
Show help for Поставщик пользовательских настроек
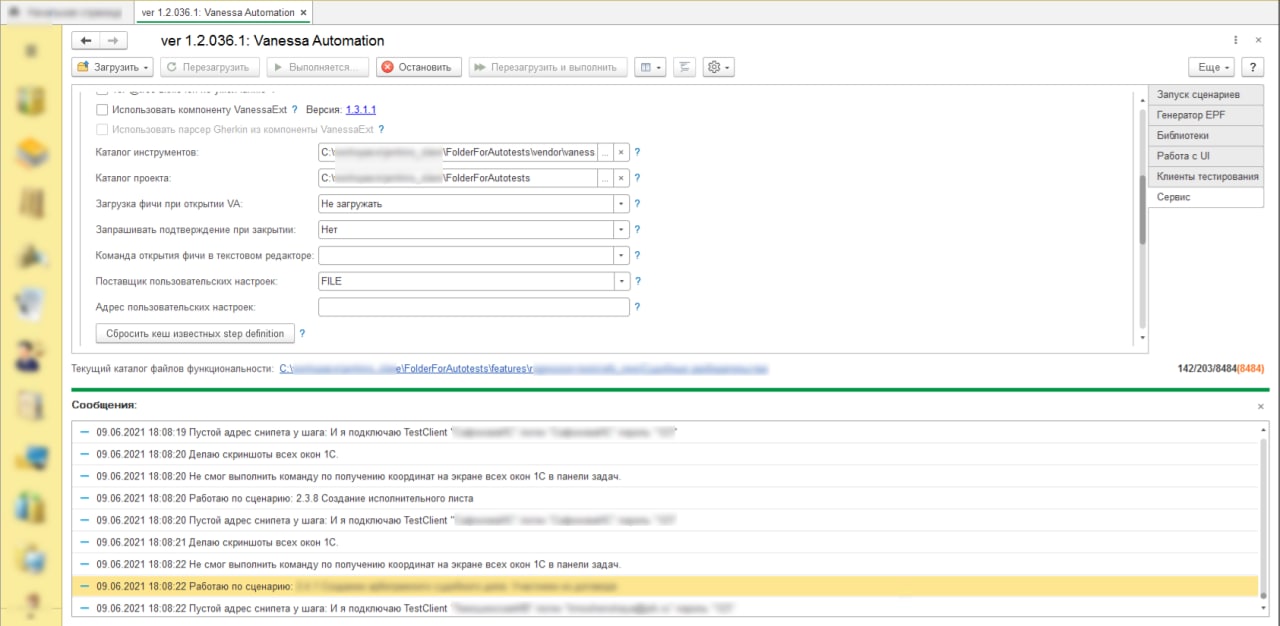click(638, 282)
